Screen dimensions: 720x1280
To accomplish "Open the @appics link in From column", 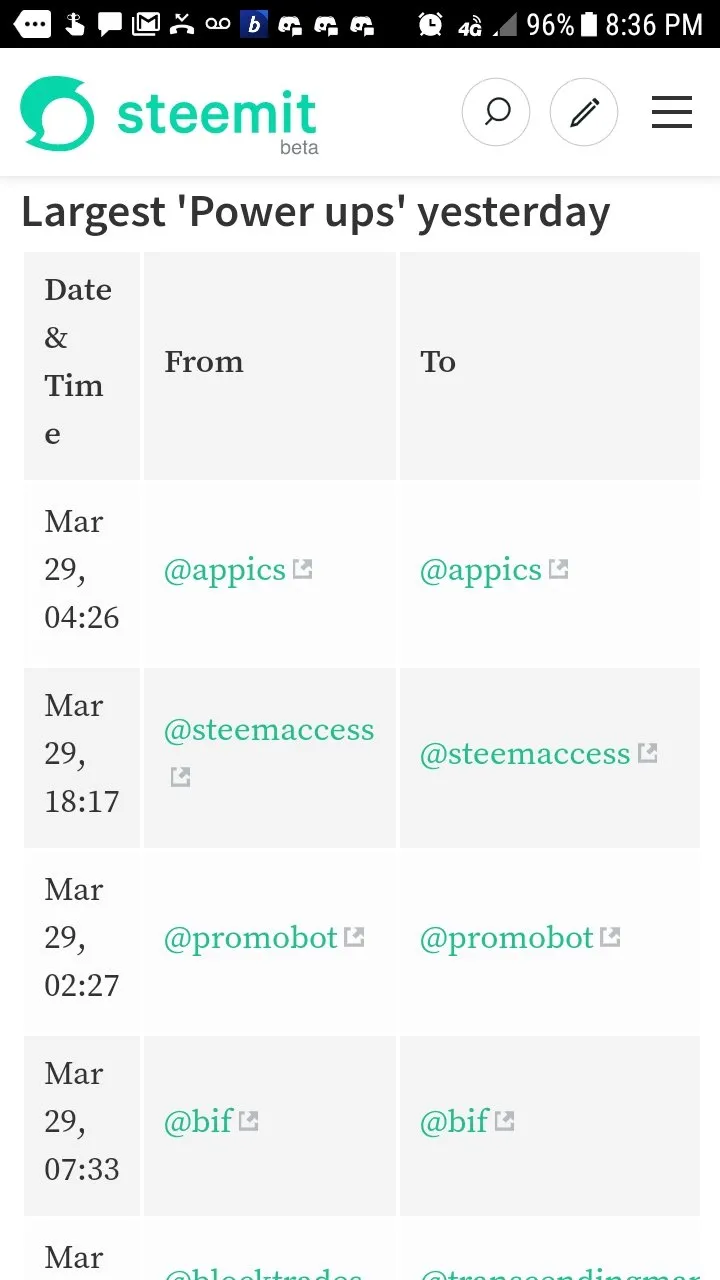I will [225, 570].
